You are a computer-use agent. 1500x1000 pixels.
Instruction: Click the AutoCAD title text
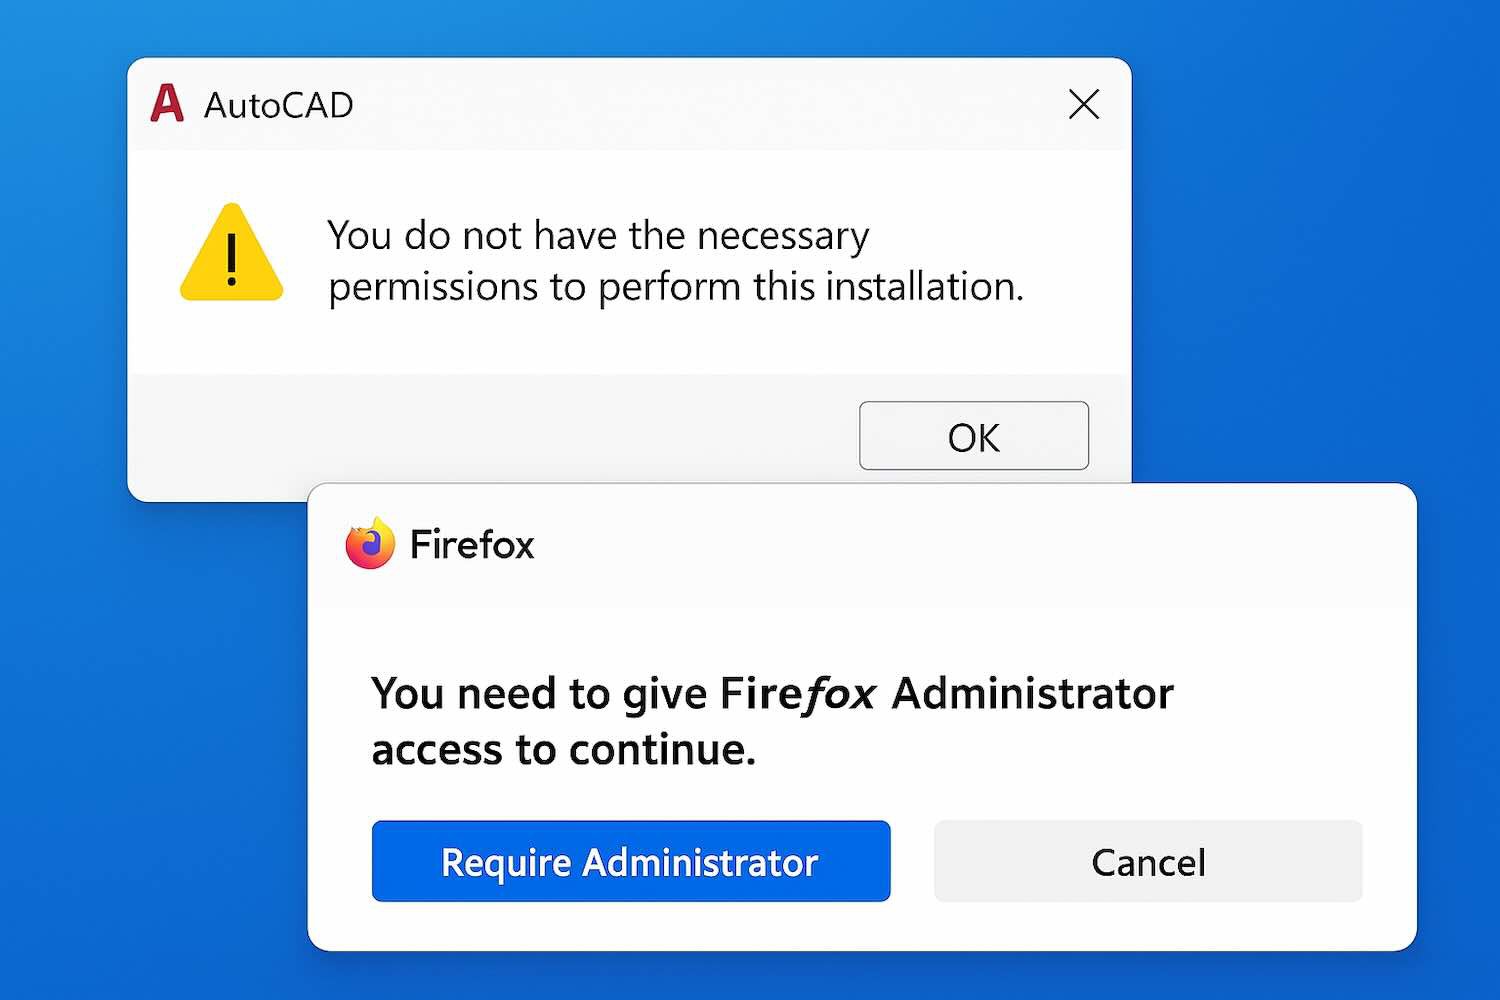tap(278, 105)
